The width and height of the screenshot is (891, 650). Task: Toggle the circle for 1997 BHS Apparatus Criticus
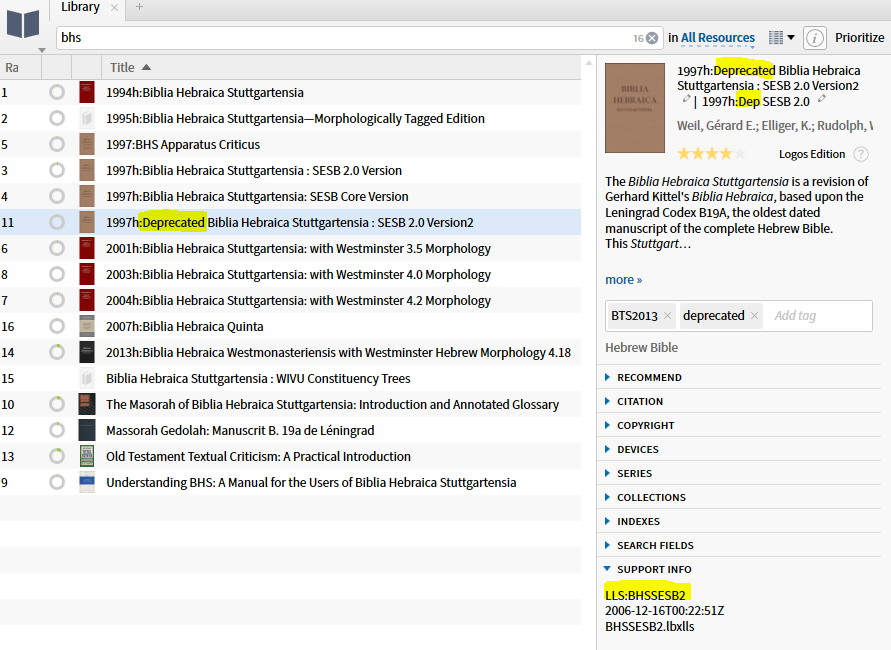point(57,144)
